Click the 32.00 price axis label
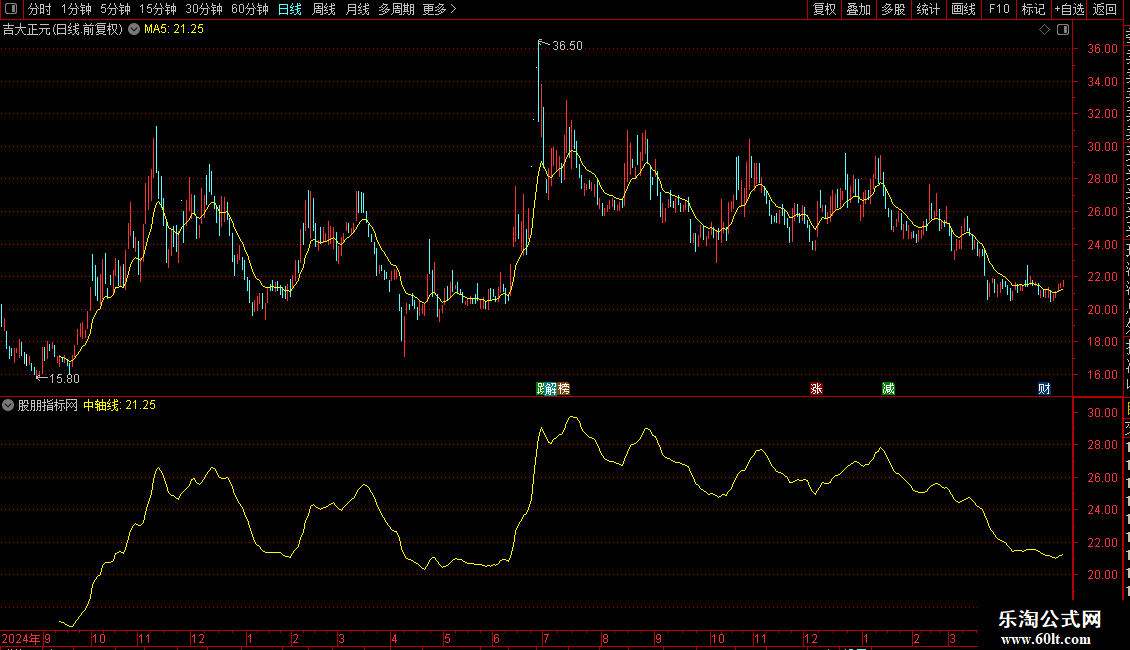The height and width of the screenshot is (650, 1130). 1103,114
